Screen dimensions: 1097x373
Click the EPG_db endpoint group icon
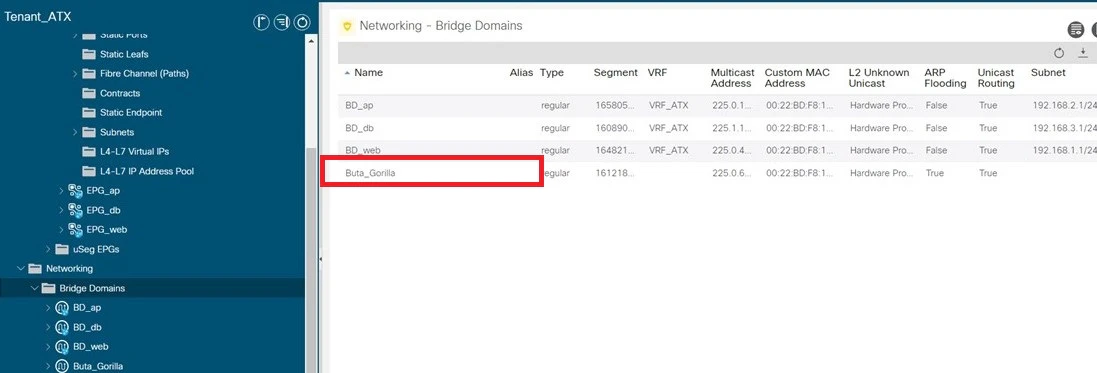point(76,210)
